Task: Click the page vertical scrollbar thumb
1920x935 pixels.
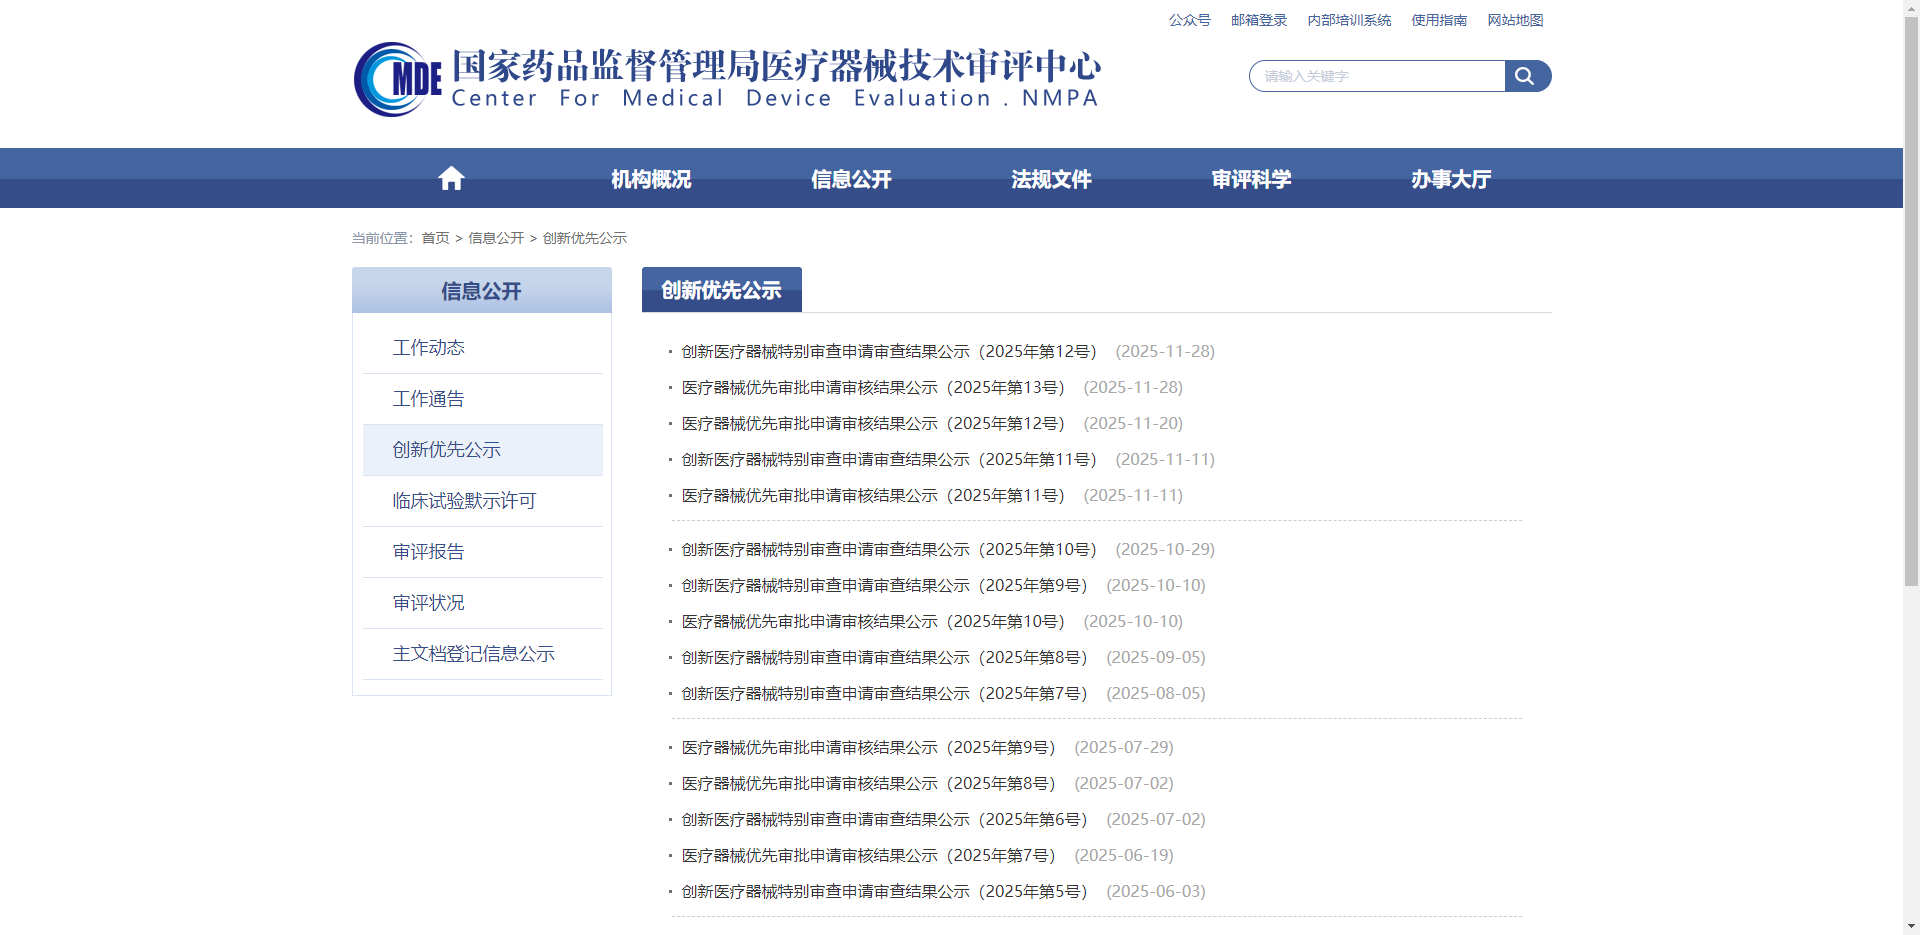Action: pyautogui.click(x=1911, y=300)
